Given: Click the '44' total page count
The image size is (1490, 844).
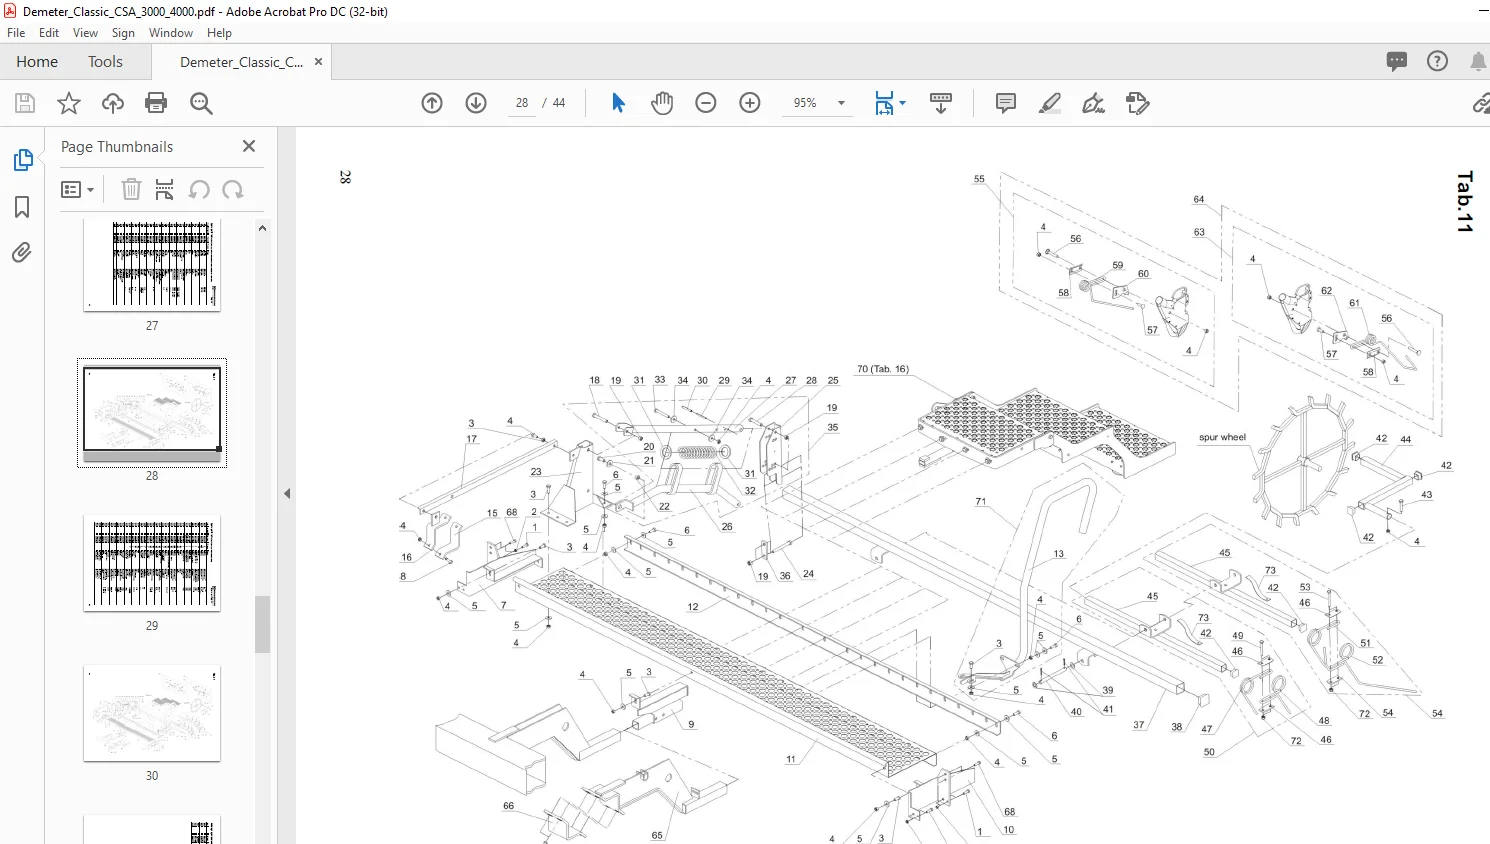Looking at the screenshot, I should 559,103.
